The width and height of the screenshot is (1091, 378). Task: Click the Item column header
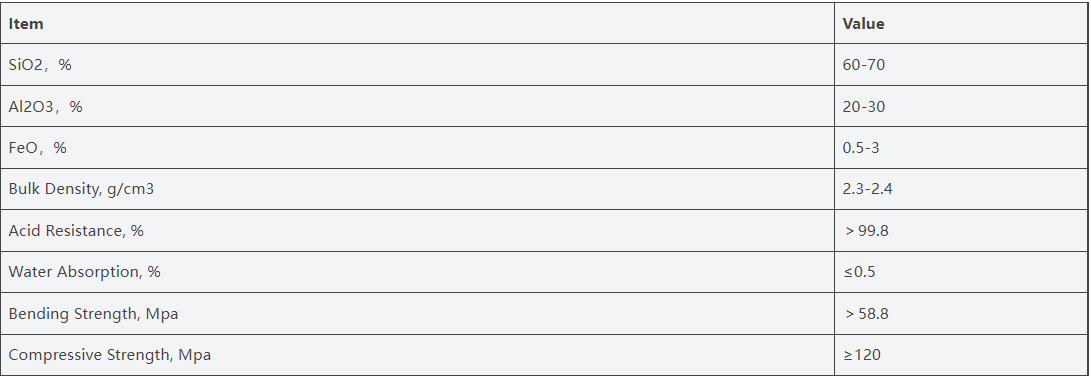pyautogui.click(x=417, y=23)
